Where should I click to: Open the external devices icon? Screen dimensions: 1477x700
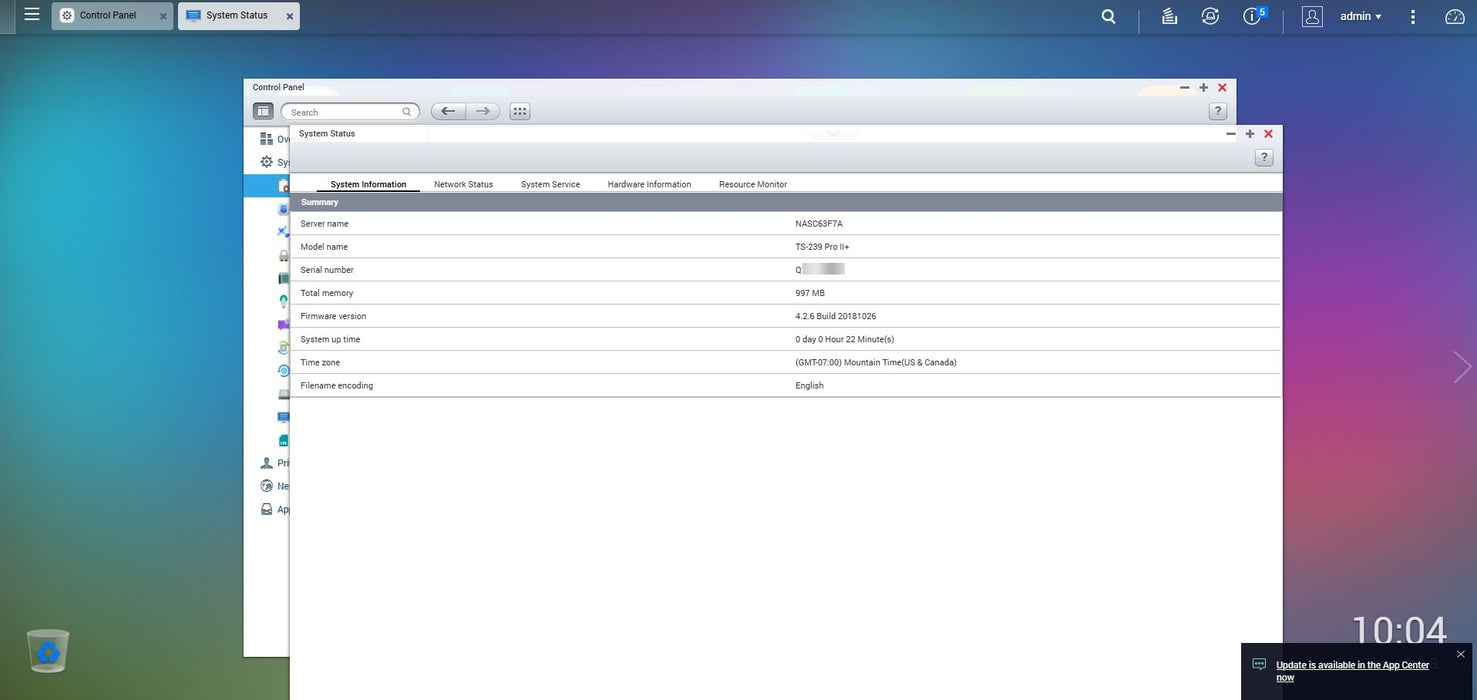click(1210, 16)
